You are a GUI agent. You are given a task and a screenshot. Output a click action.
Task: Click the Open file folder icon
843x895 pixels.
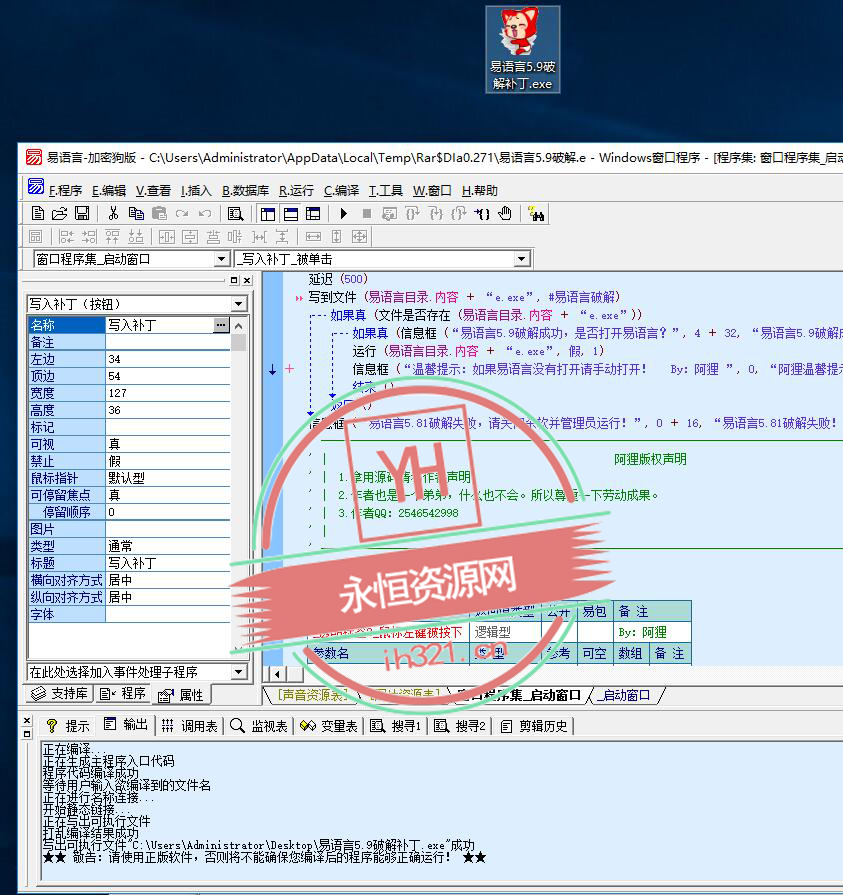click(x=59, y=213)
